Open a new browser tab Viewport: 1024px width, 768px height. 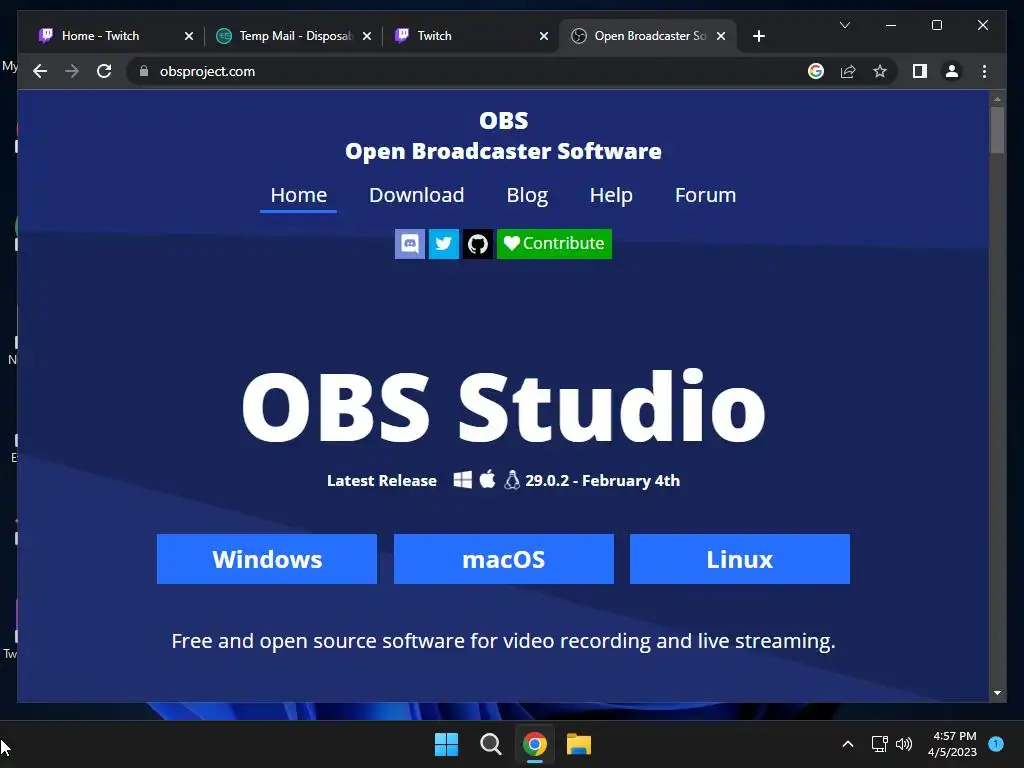point(758,36)
